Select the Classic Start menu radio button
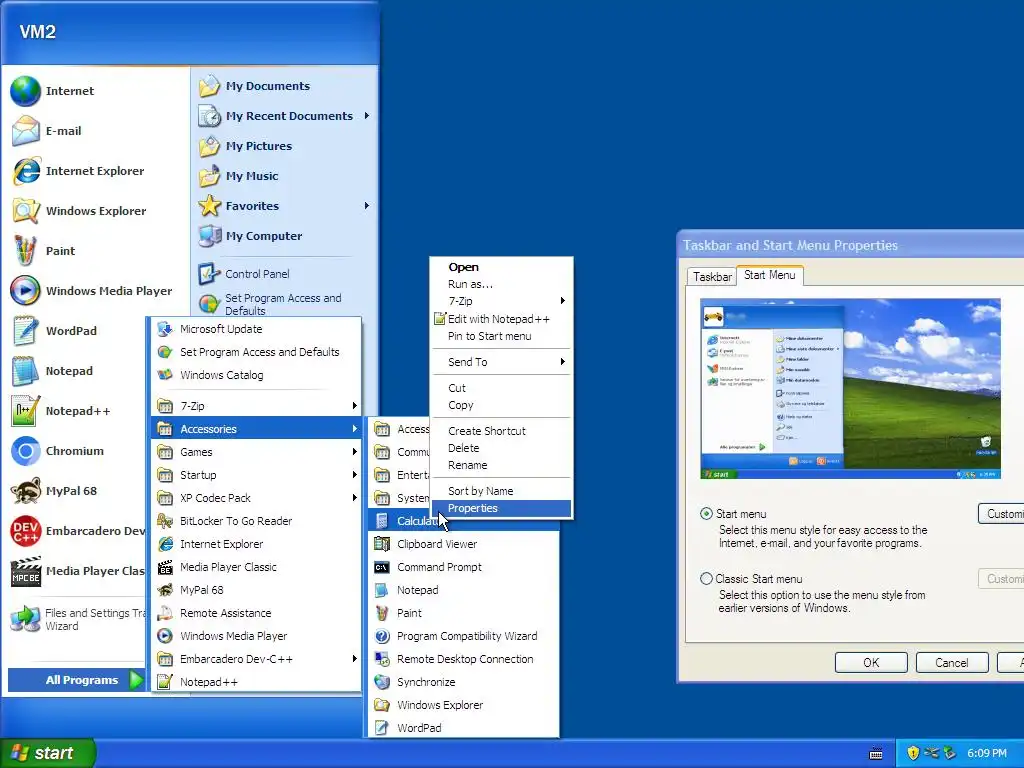This screenshot has width=1024, height=768. [x=706, y=579]
